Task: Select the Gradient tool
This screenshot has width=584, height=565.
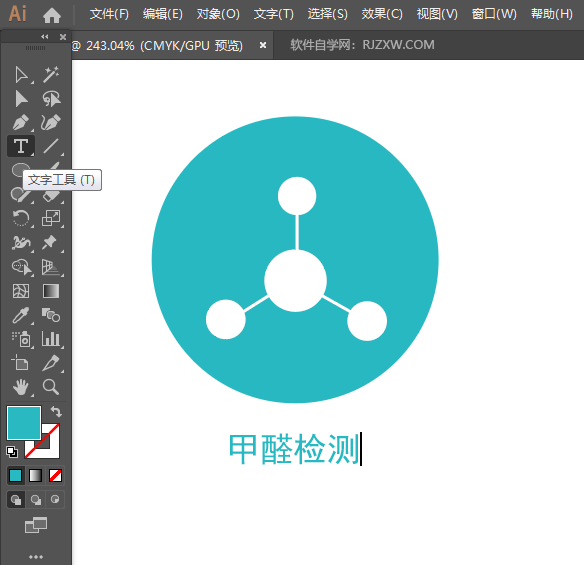Action: tap(51, 291)
